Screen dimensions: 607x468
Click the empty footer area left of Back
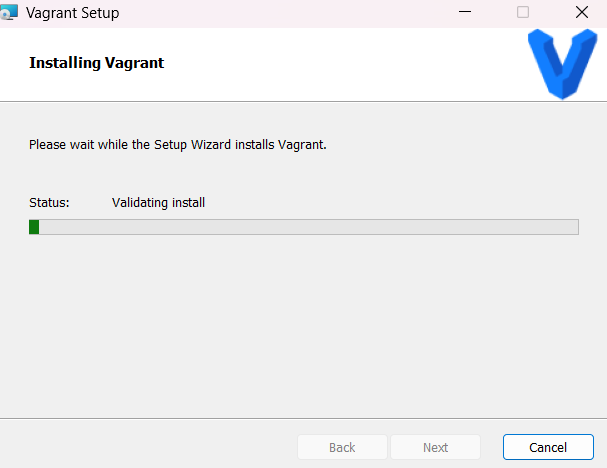(150, 447)
